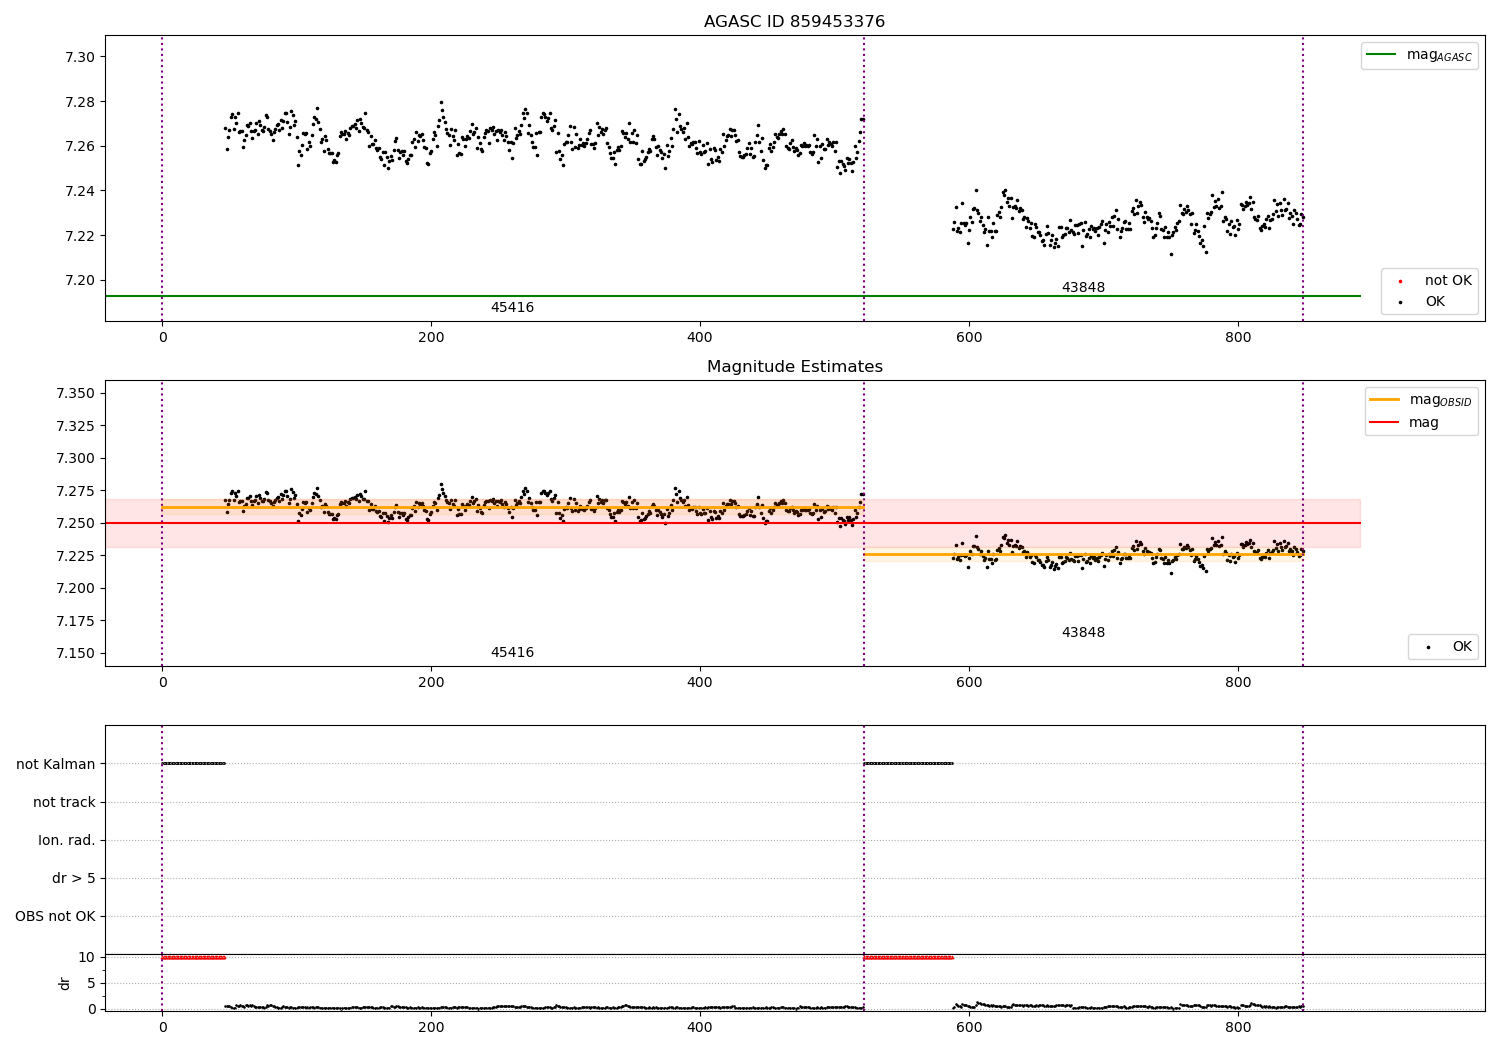This screenshot has height=1050, width=1500.
Task: Click the 800 x-axis tick under the Magnitude Estimates plot
Action: point(1238,683)
